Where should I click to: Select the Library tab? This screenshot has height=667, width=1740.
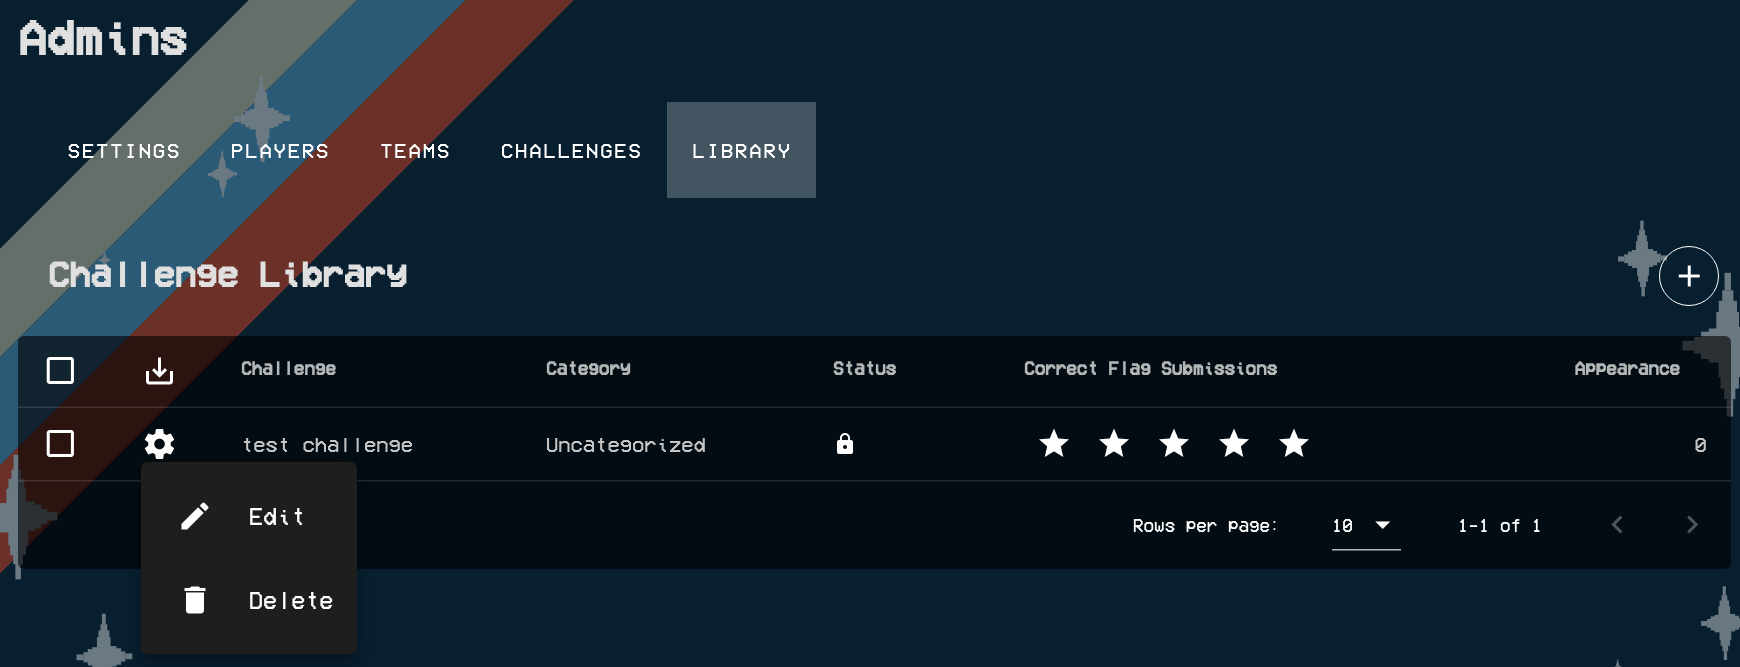tap(741, 151)
